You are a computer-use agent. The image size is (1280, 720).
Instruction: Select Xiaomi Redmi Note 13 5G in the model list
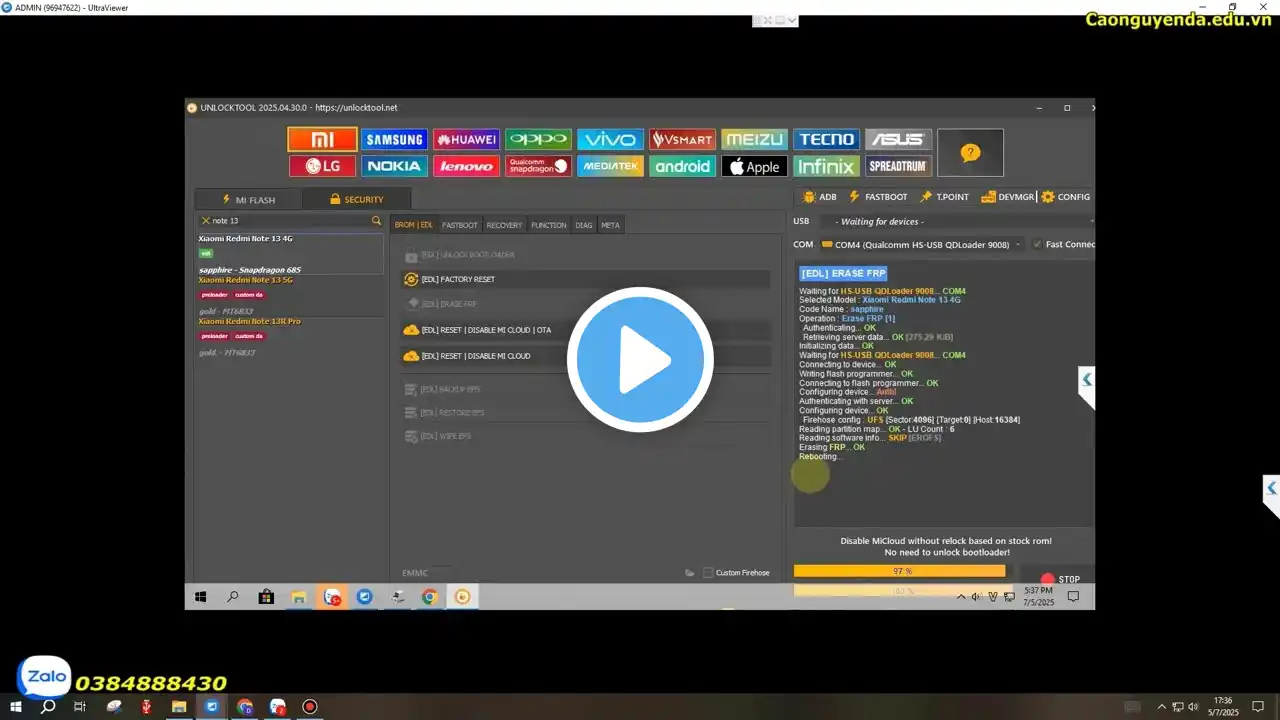click(290, 296)
